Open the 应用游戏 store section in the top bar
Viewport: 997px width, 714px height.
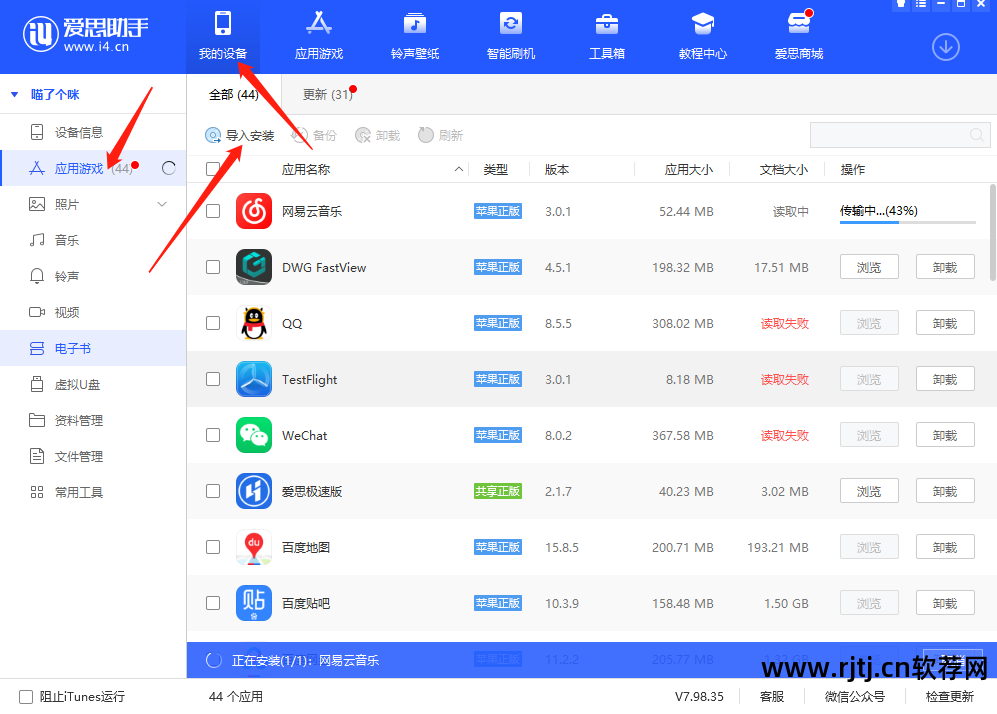click(x=319, y=36)
